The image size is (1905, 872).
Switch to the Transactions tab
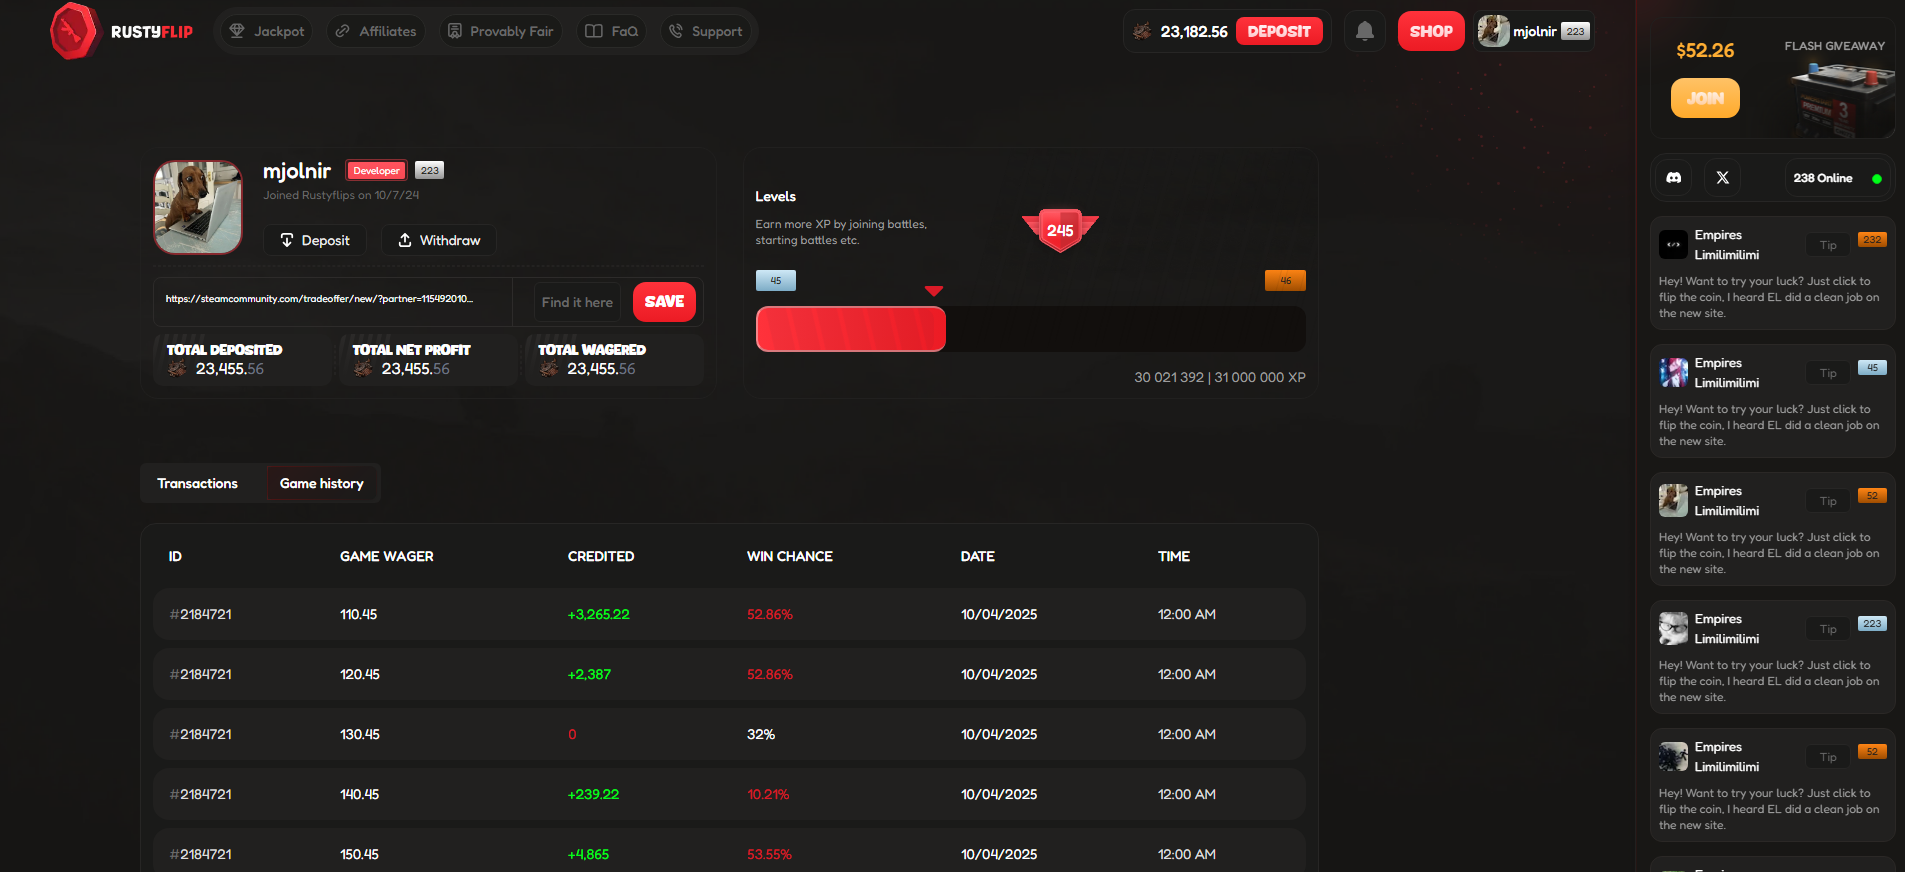point(197,483)
